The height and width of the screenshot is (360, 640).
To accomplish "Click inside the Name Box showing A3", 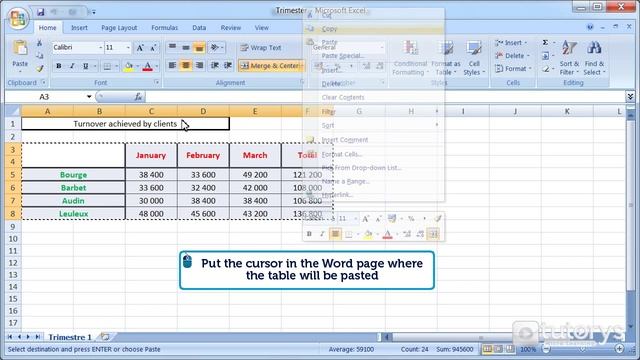I will coord(45,97).
